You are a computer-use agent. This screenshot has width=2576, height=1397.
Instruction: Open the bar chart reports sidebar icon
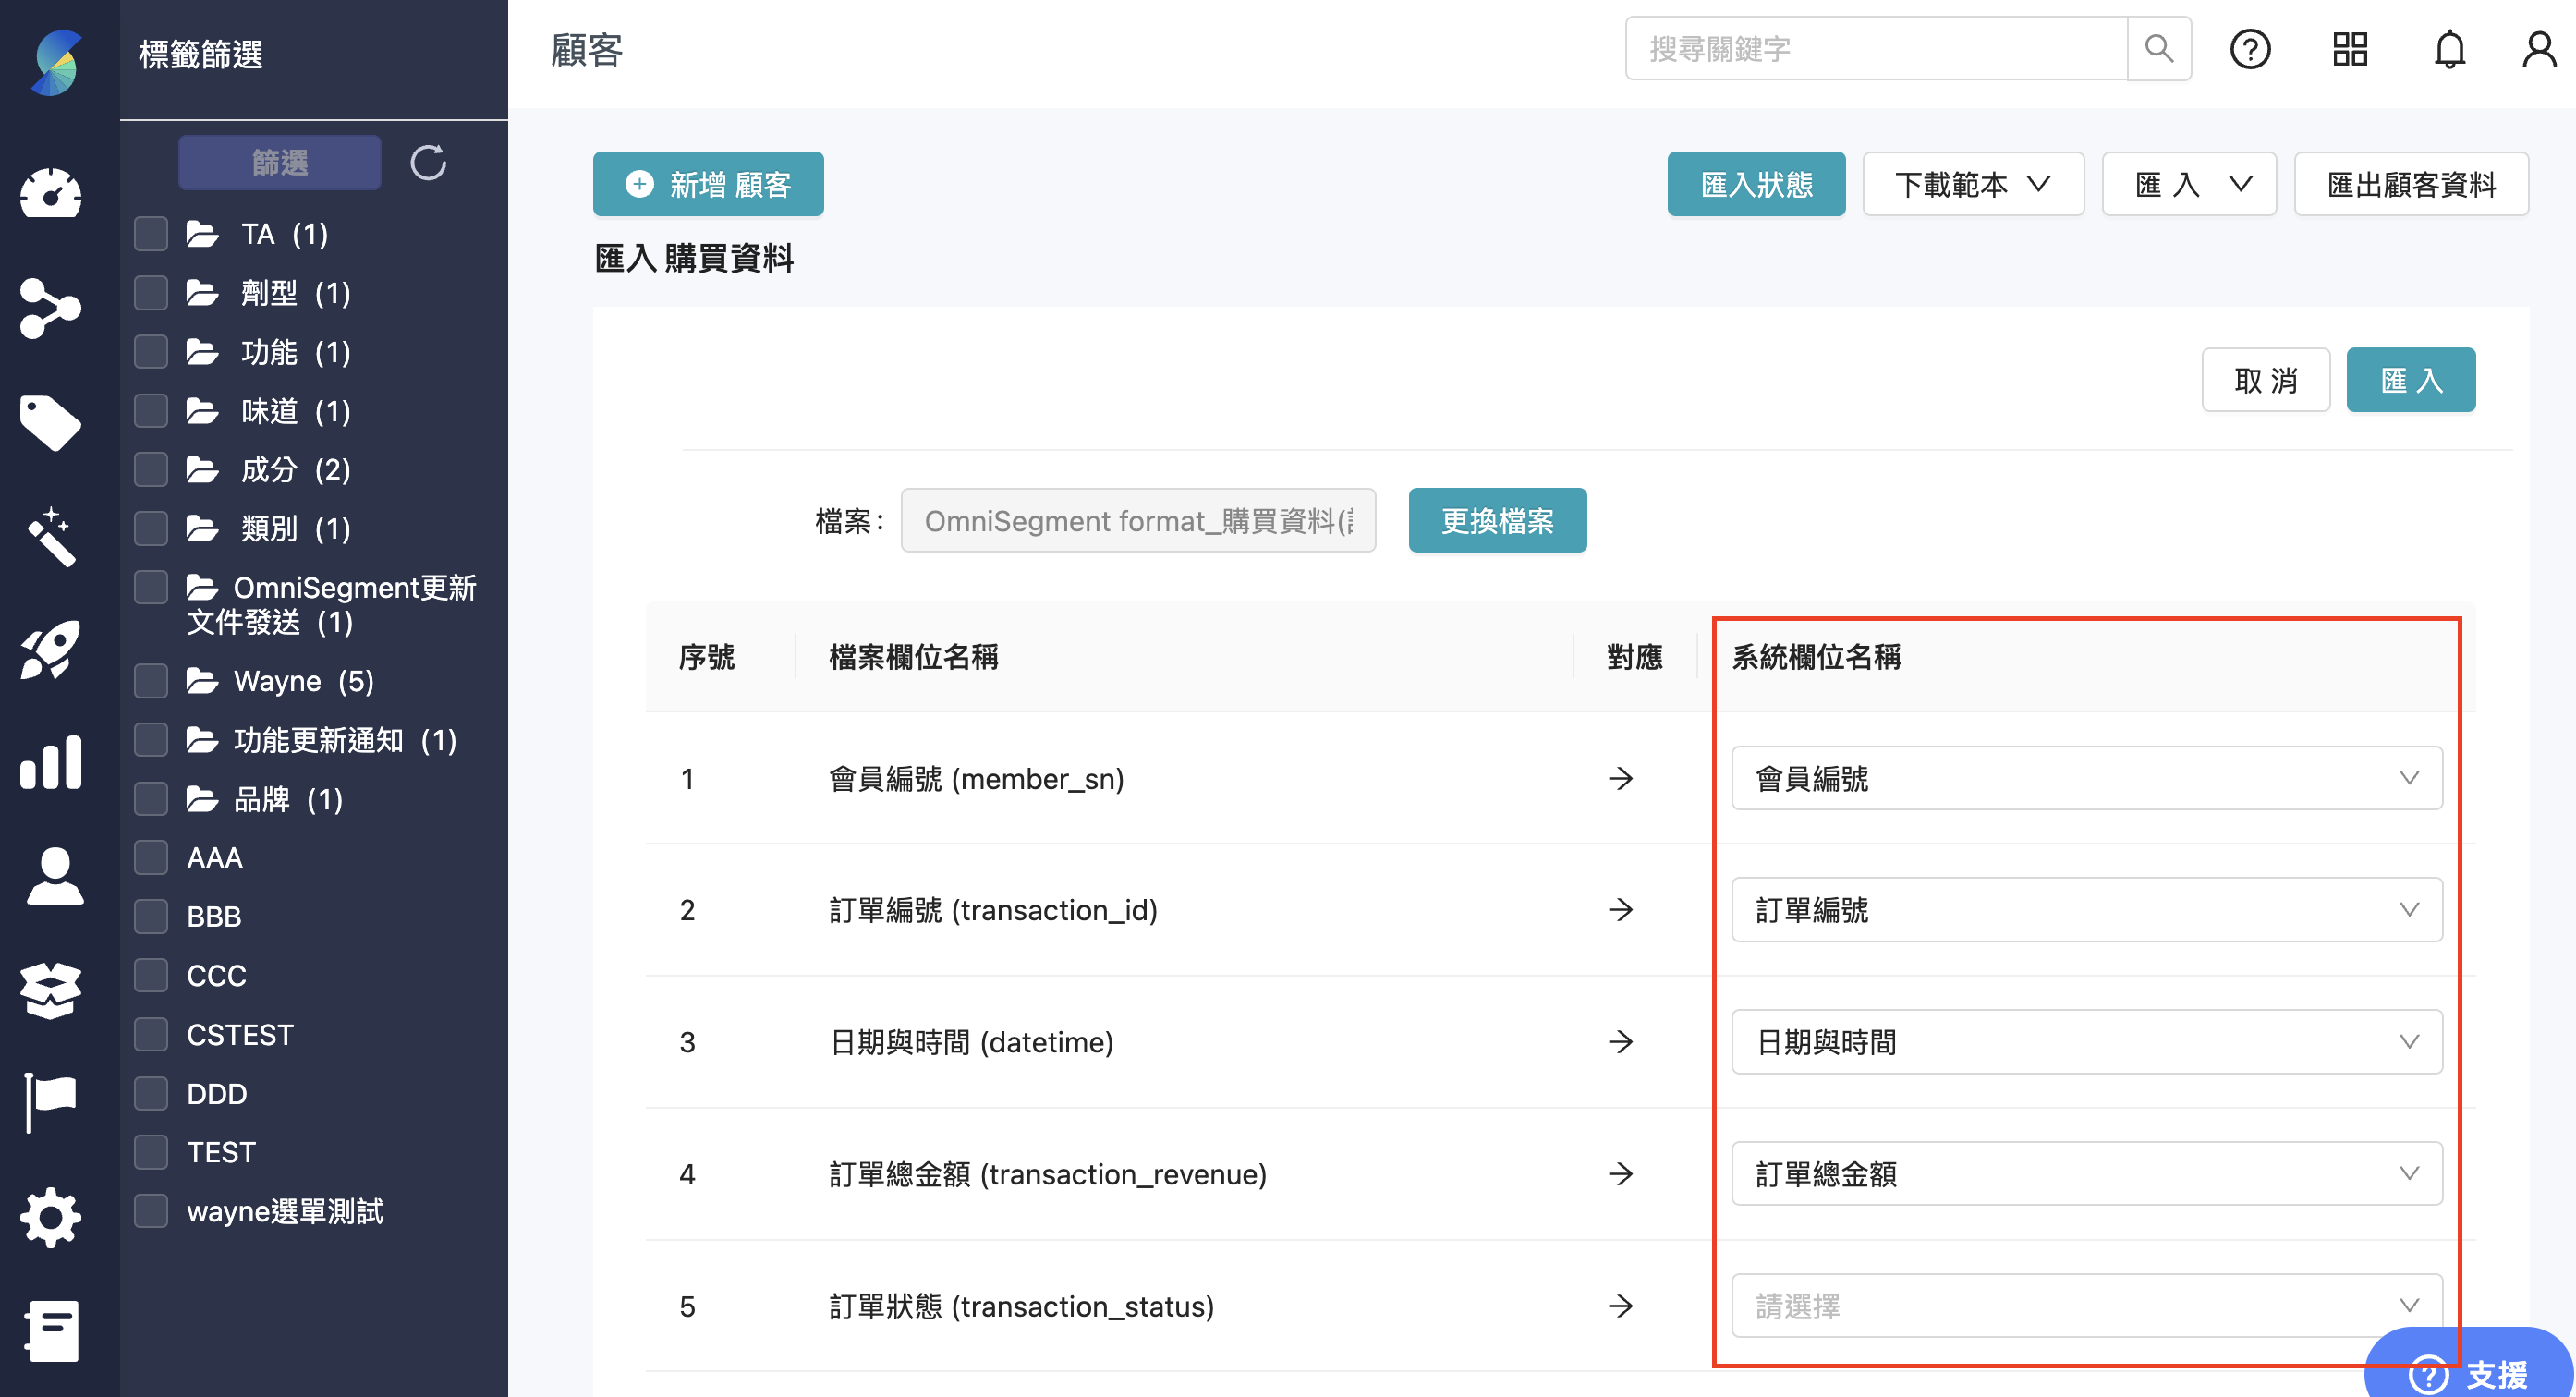tap(50, 762)
